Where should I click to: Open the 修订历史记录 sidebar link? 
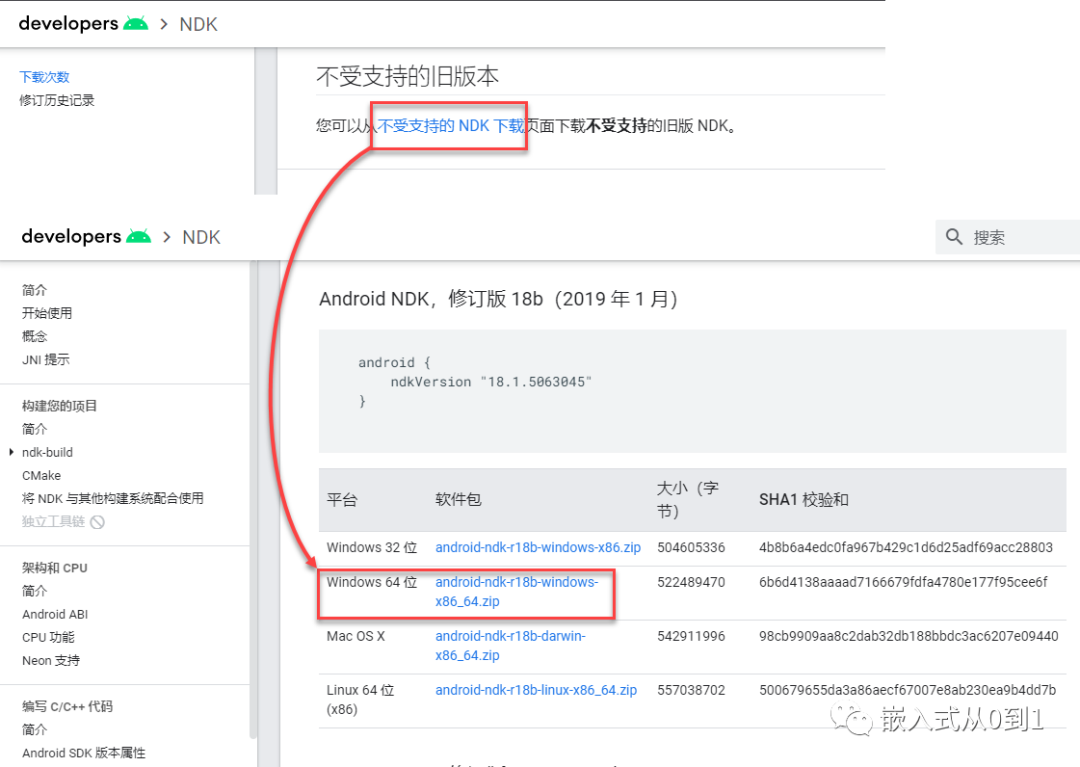pyautogui.click(x=56, y=101)
